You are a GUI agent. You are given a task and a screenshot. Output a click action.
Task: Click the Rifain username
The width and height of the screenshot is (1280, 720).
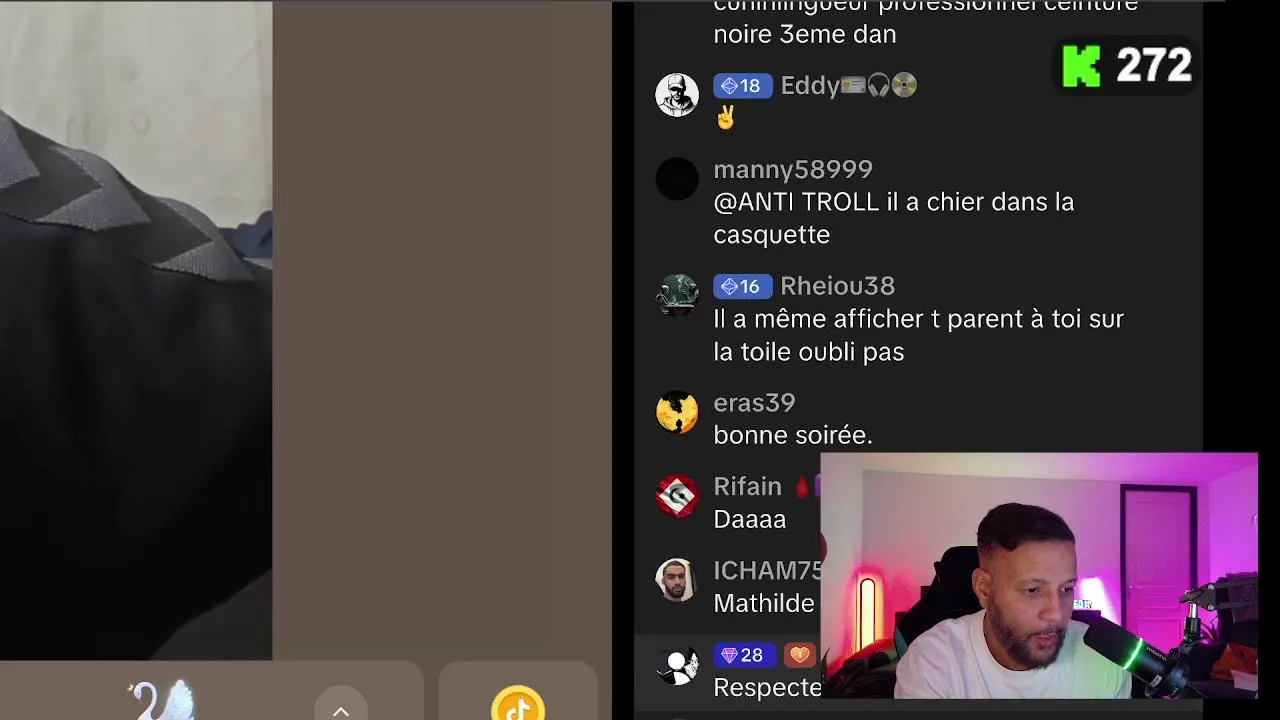tap(747, 486)
